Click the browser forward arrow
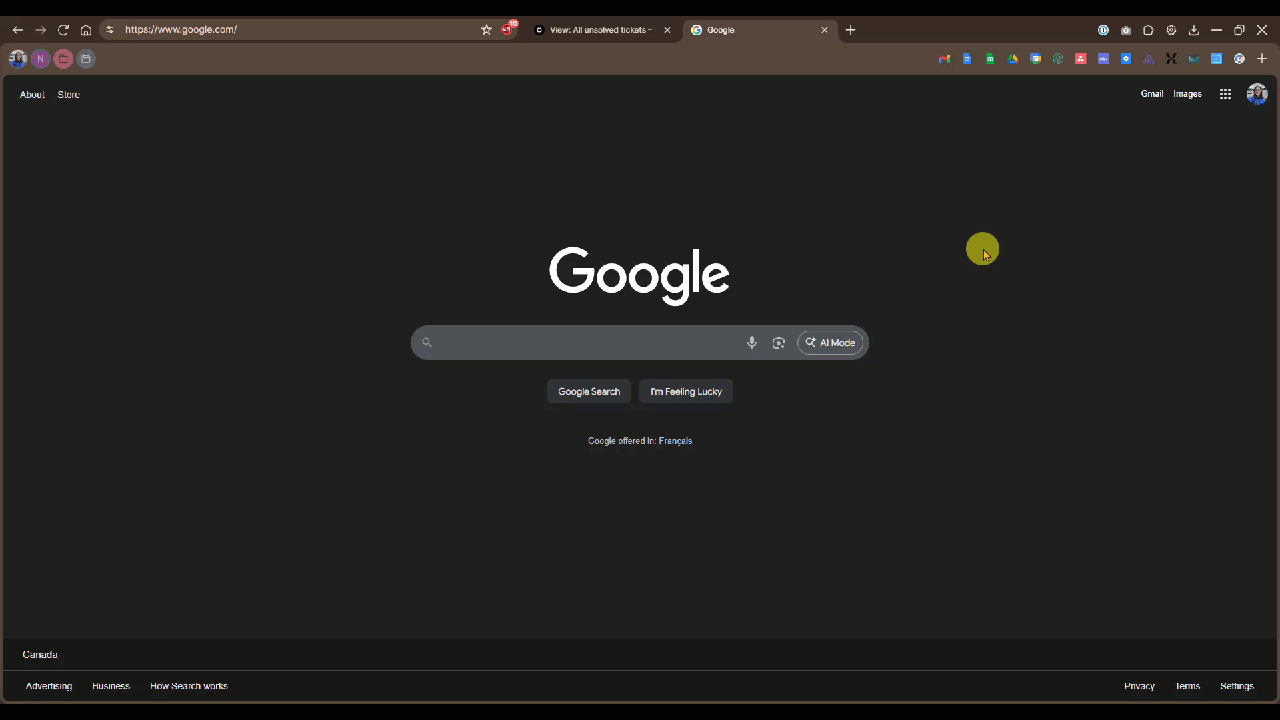1280x720 pixels. [x=41, y=30]
